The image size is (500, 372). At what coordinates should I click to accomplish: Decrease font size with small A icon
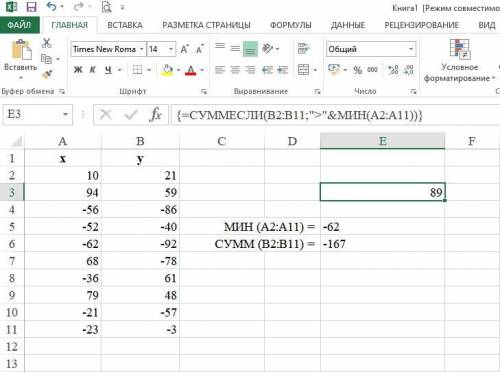(200, 49)
